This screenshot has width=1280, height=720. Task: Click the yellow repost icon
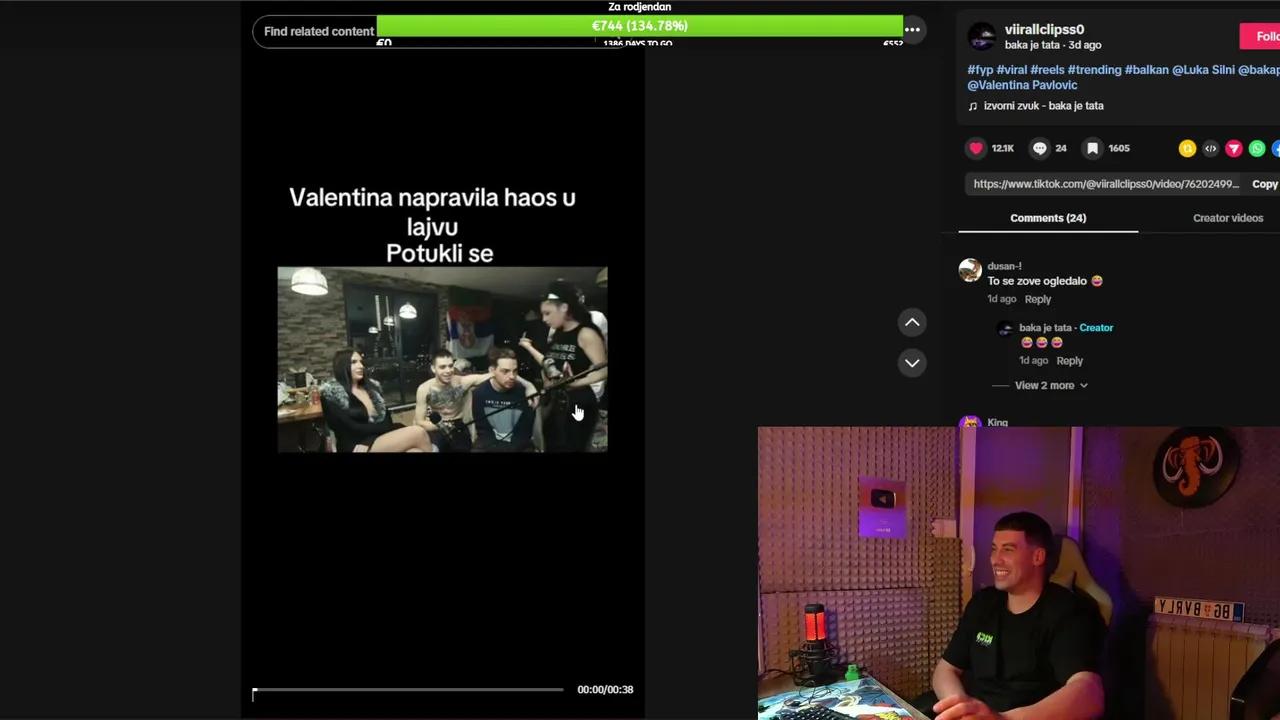pos(1187,148)
